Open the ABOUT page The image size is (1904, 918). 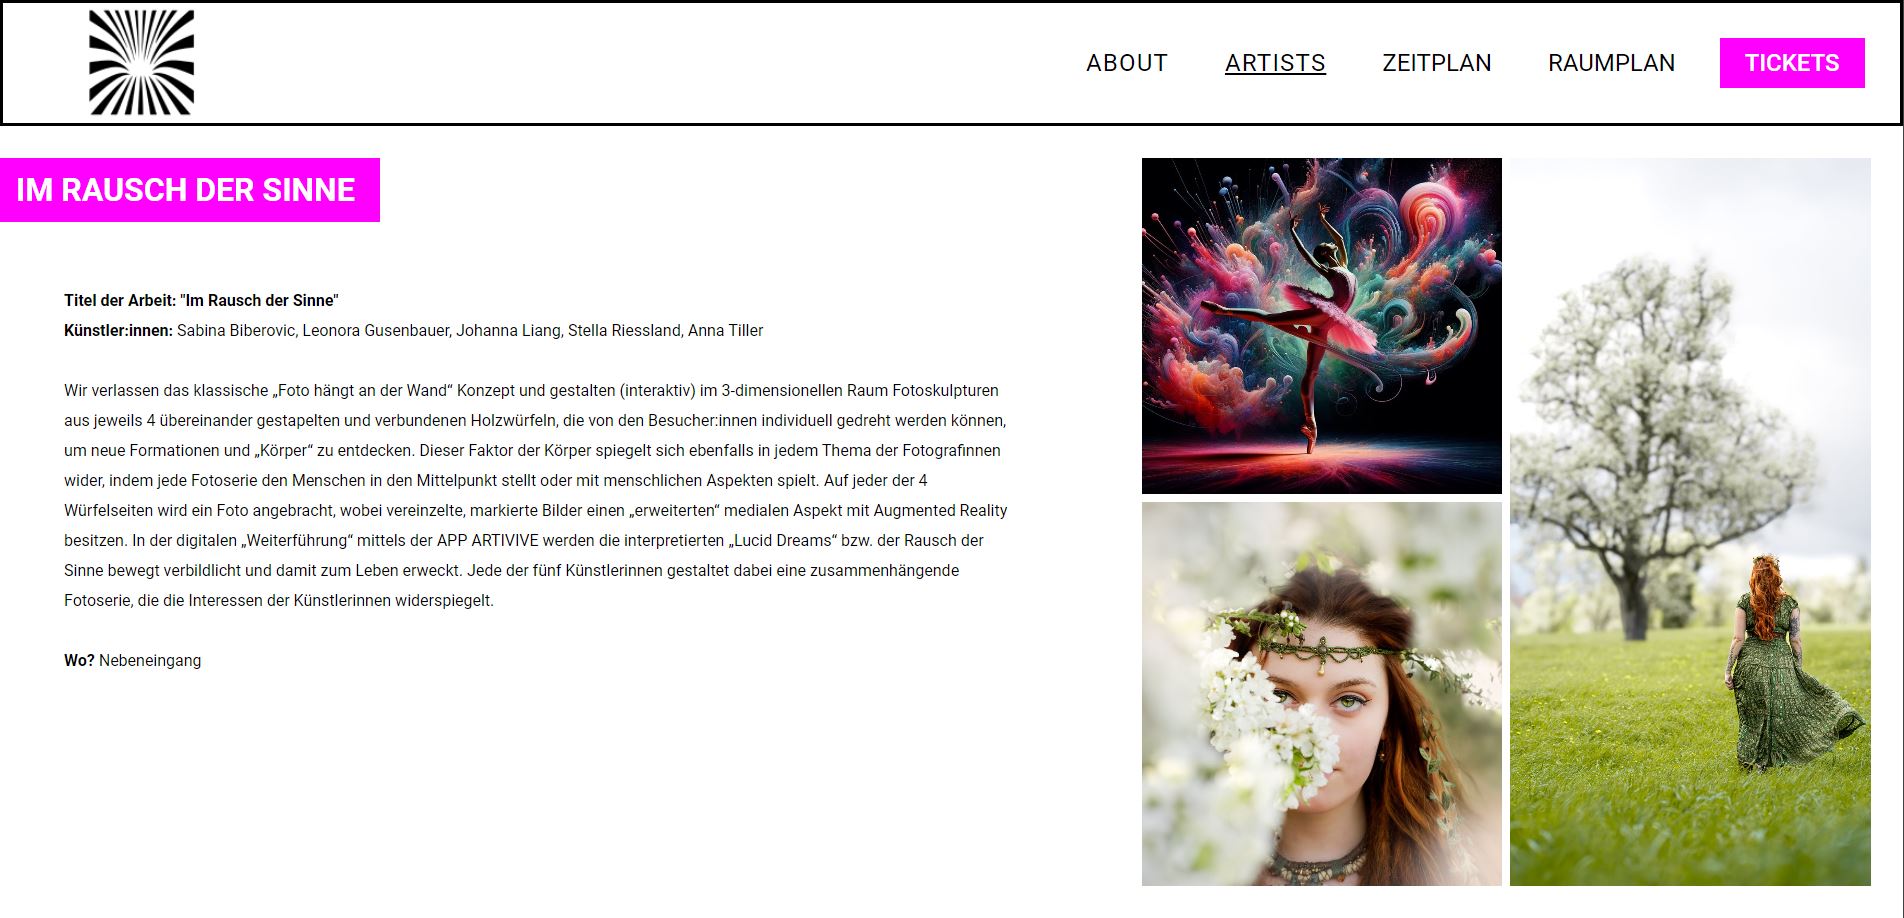point(1127,63)
